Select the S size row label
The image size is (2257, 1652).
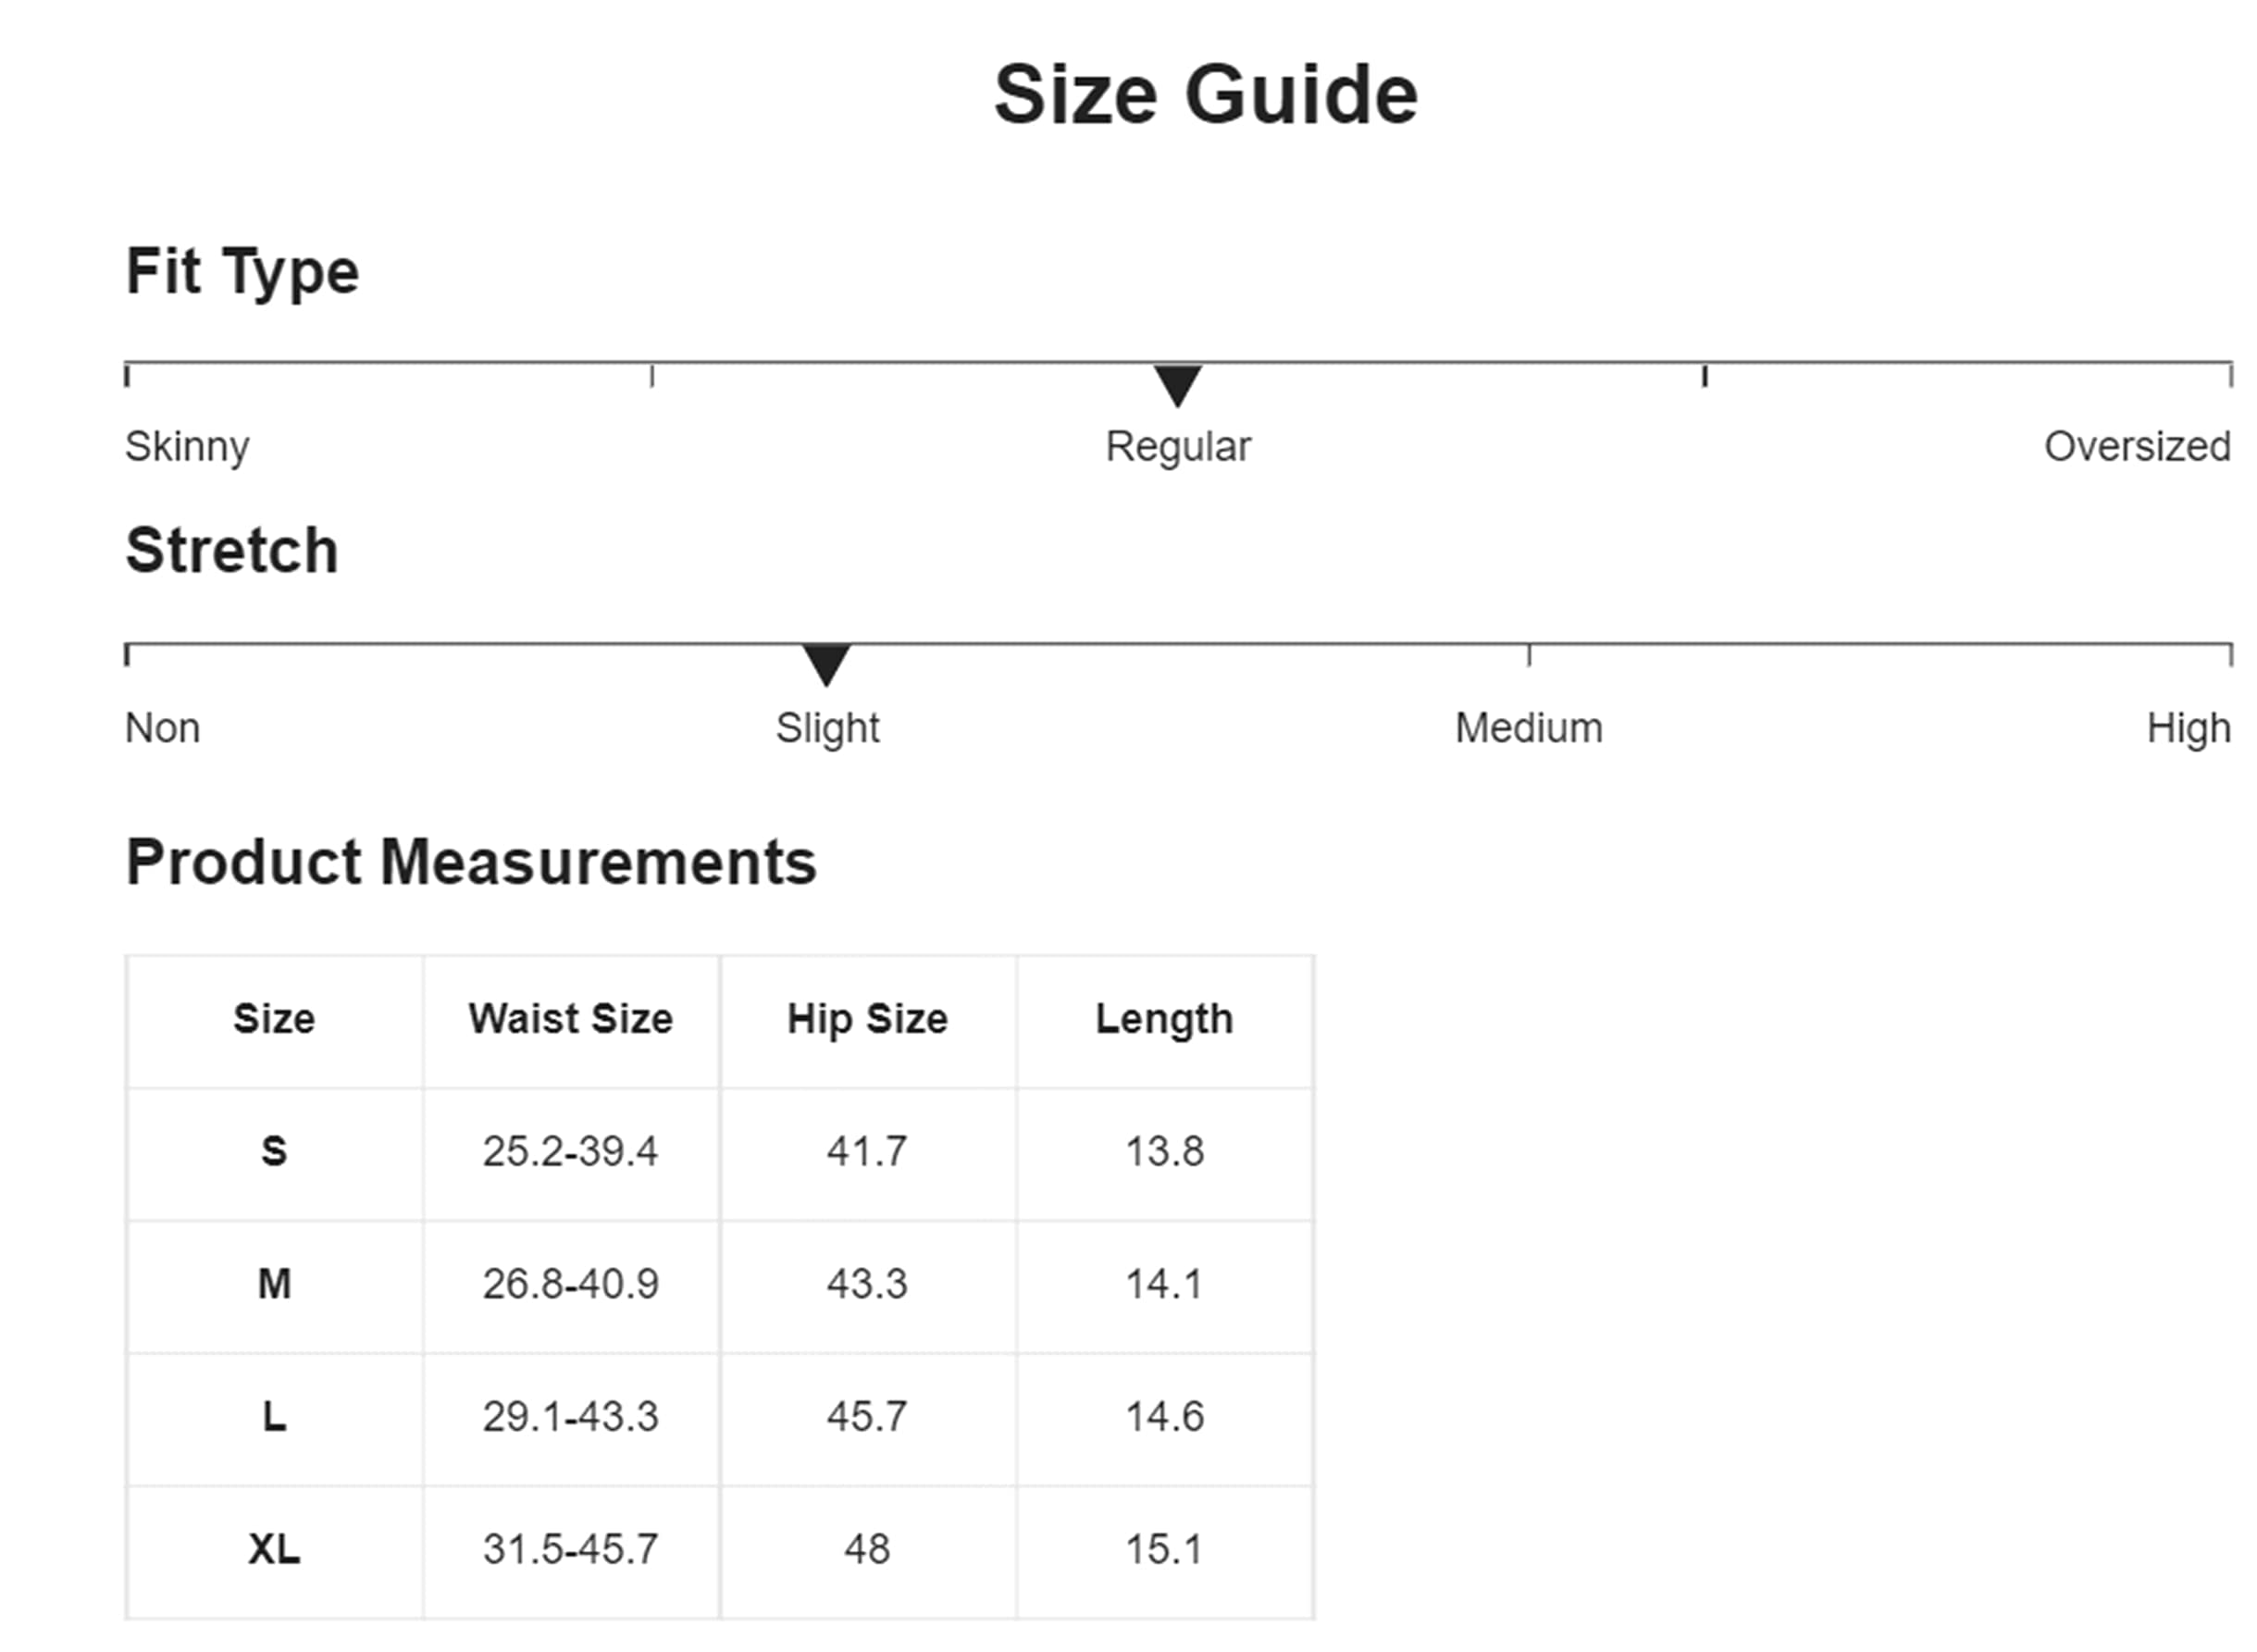[x=274, y=1152]
